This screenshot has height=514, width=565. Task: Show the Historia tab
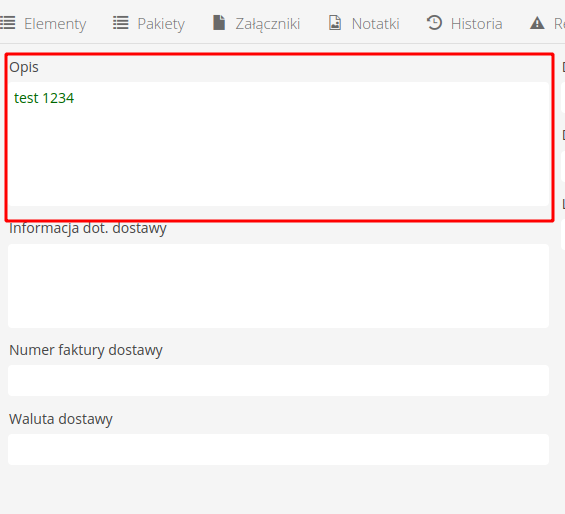coord(476,24)
